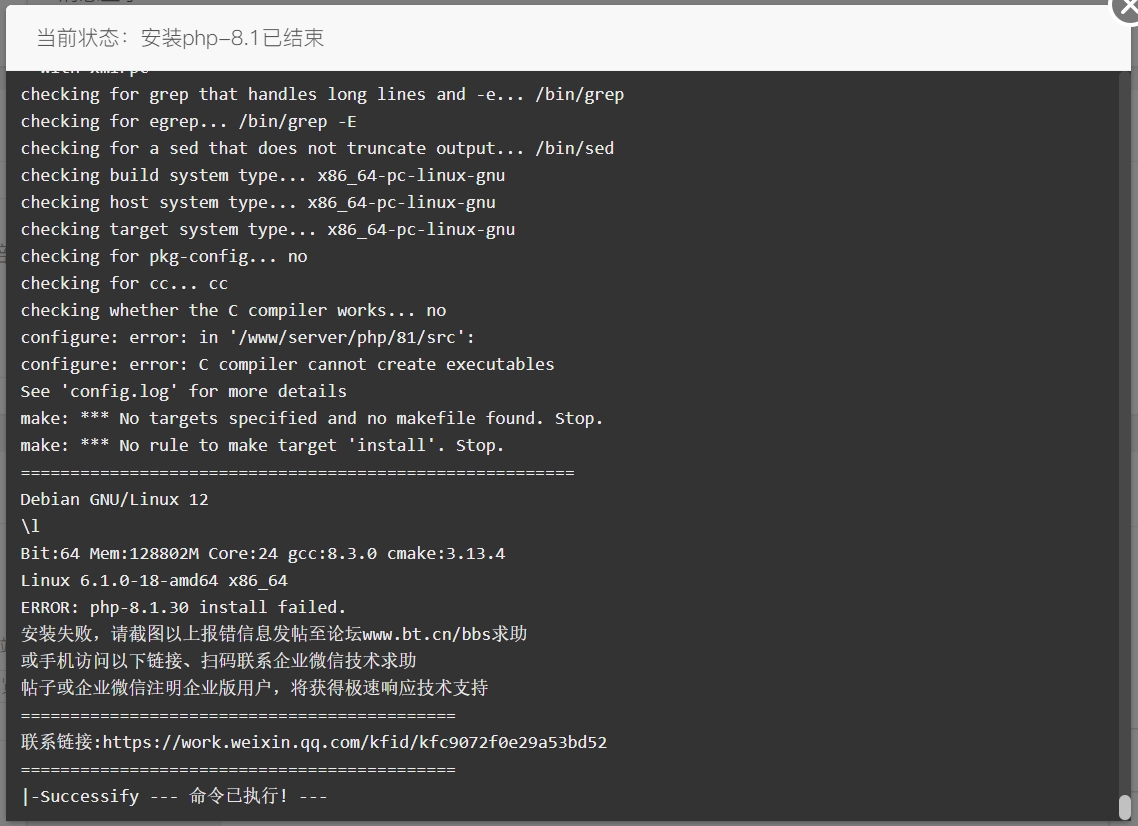The image size is (1138, 826).
Task: Close the PHP install log dialog
Action: [1127, 8]
